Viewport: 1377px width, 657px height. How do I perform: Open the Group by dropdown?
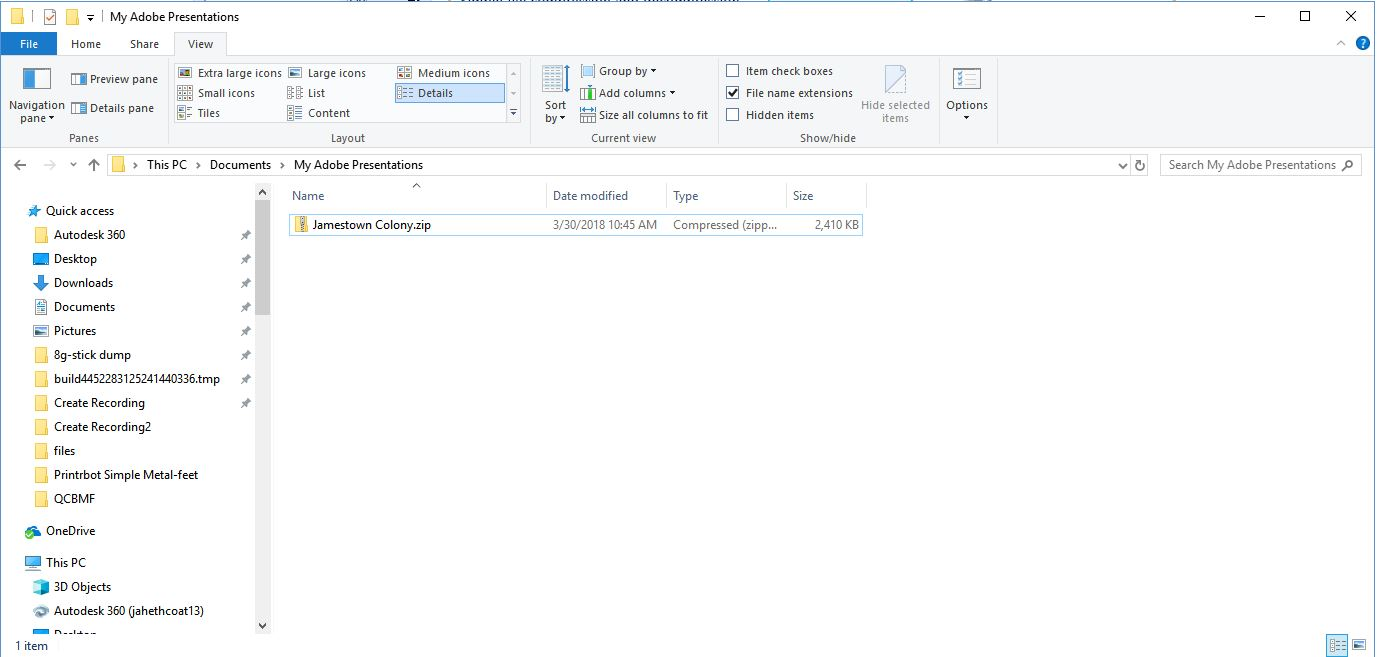tap(618, 71)
